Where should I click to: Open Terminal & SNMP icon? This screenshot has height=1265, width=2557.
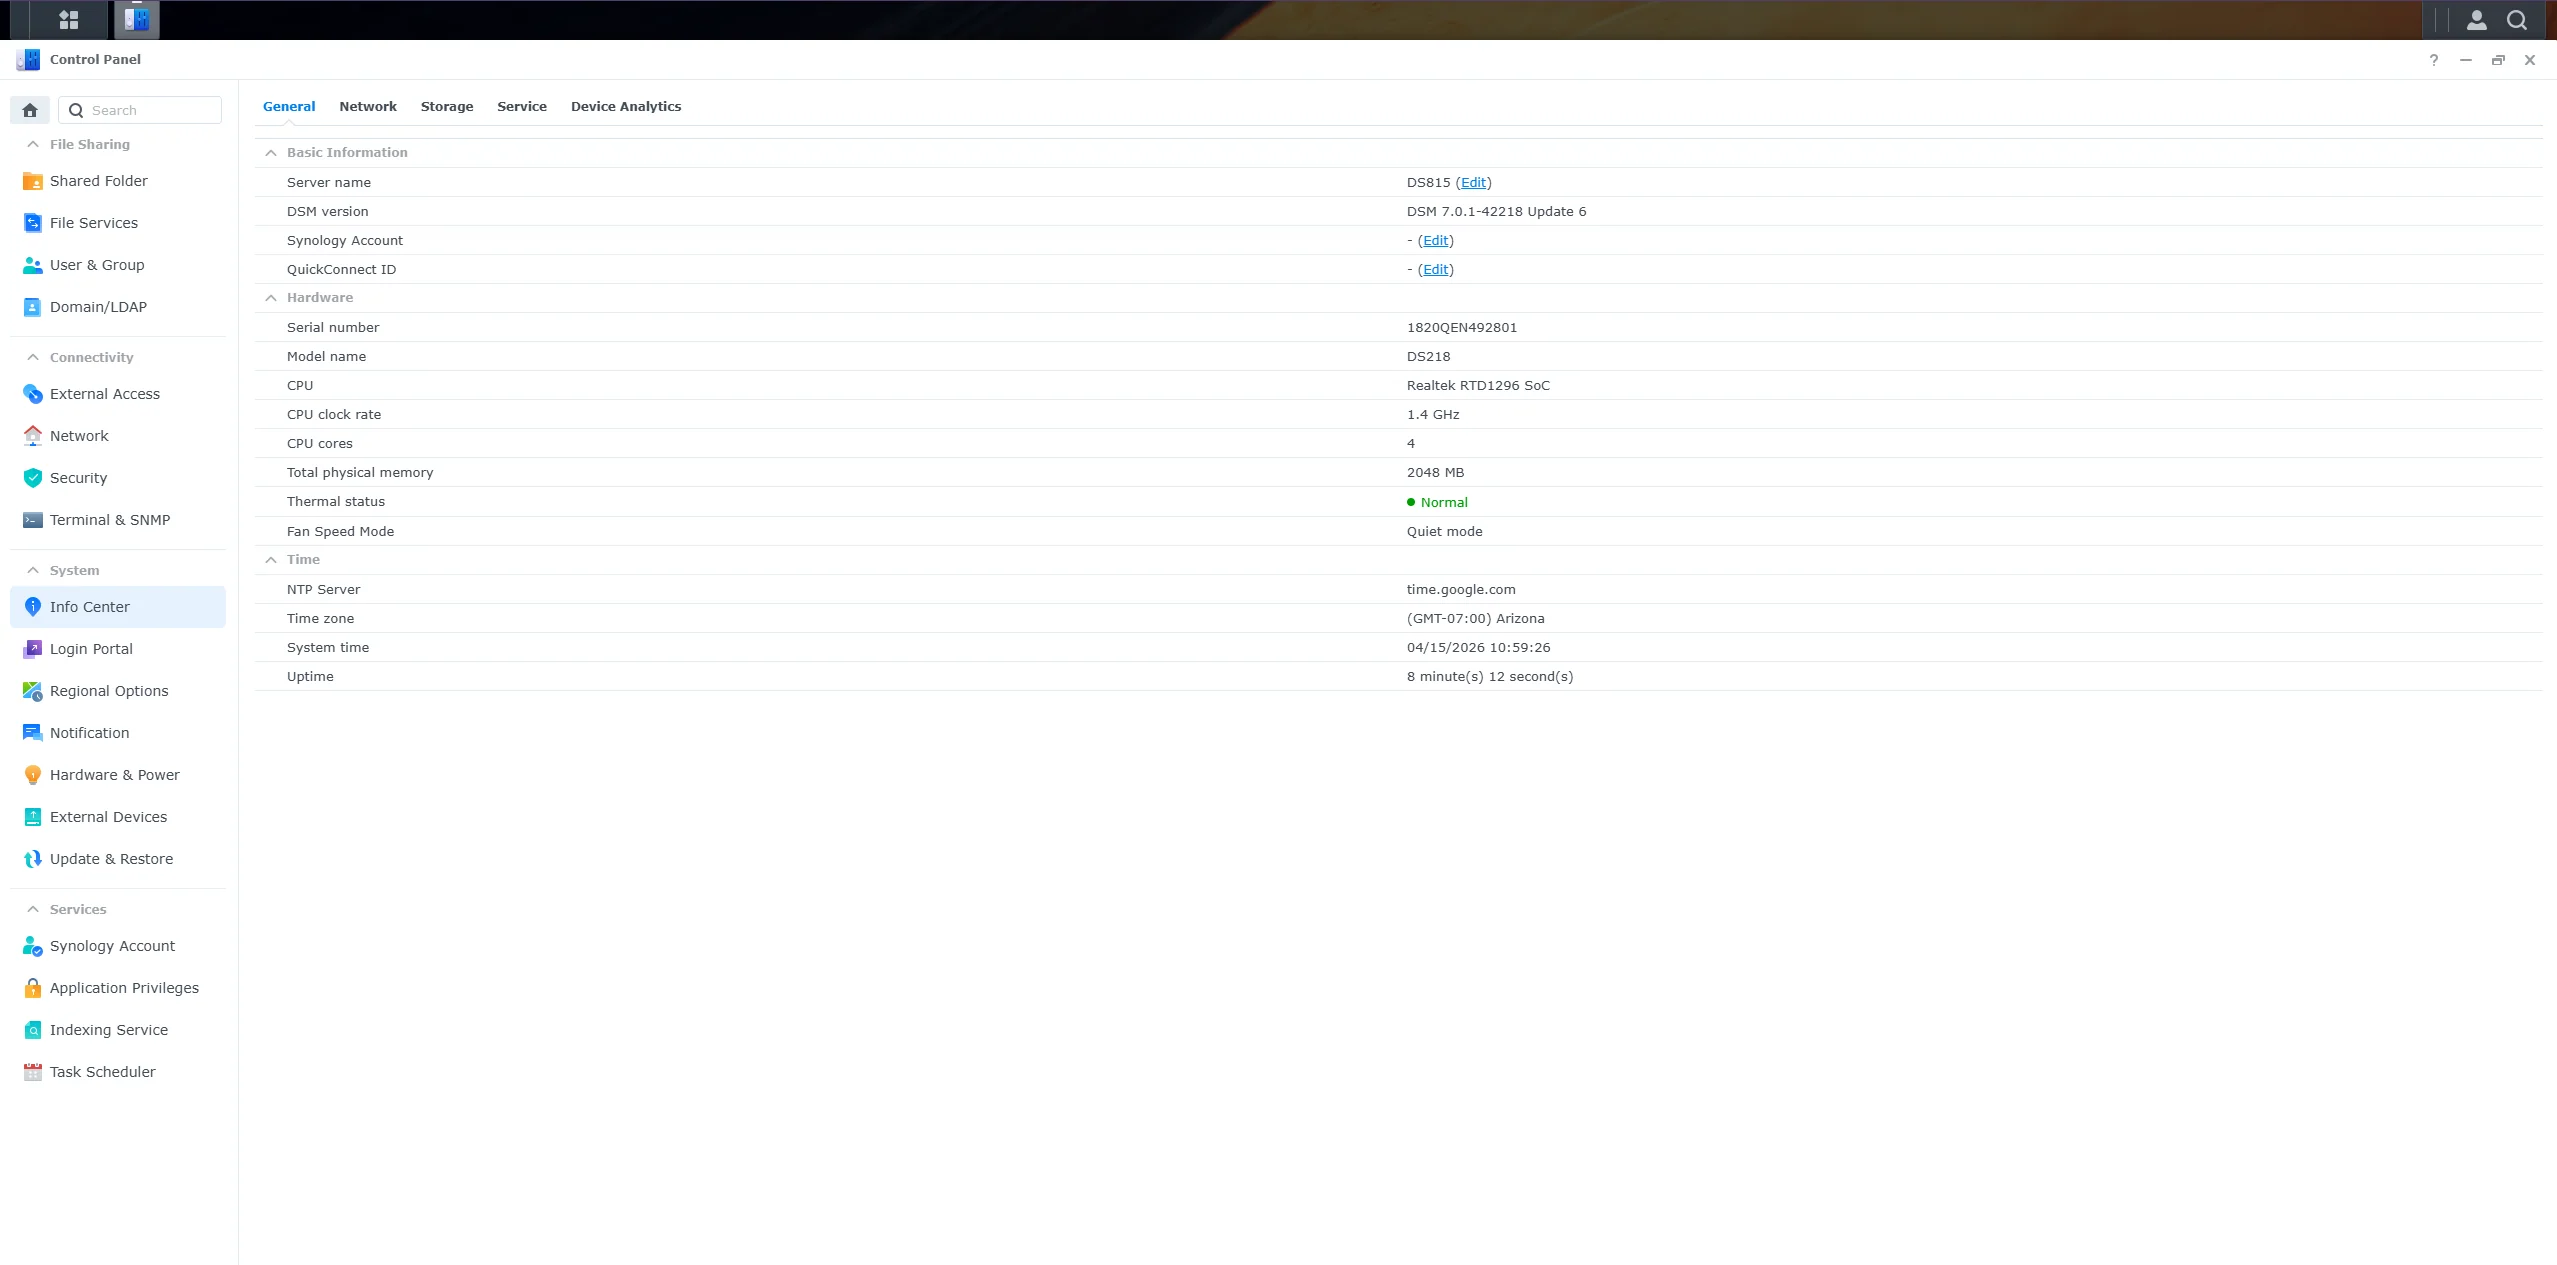click(32, 520)
